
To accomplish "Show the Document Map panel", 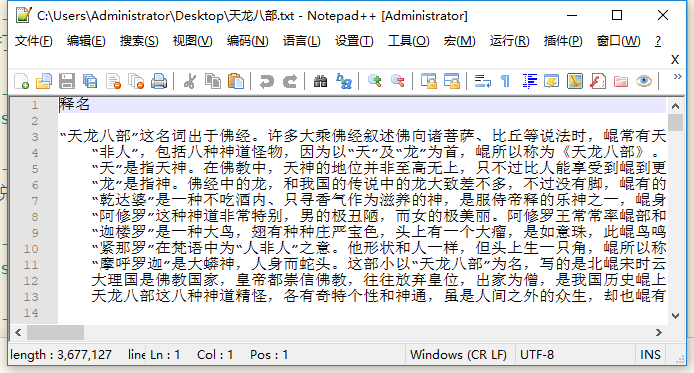I will 574,81.
